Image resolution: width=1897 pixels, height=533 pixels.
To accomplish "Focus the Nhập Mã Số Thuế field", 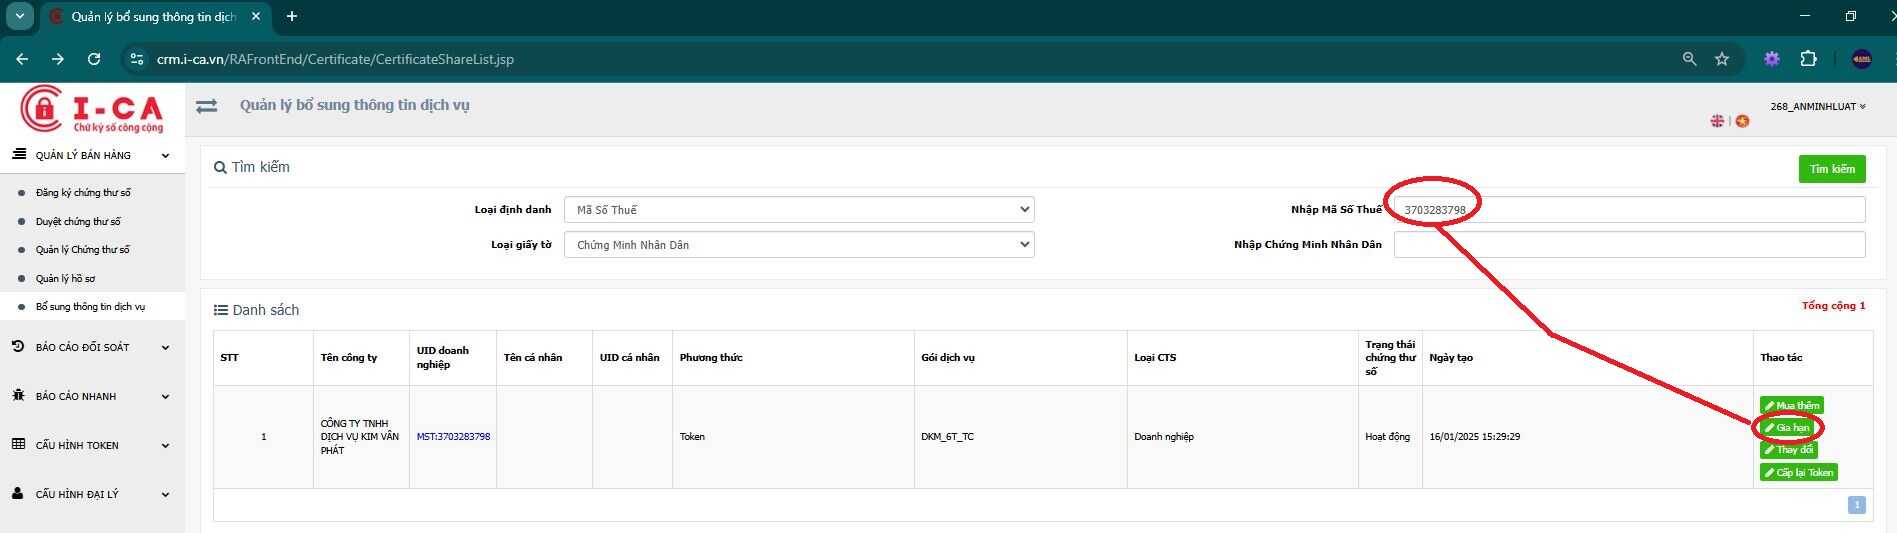I will click(x=1629, y=209).
